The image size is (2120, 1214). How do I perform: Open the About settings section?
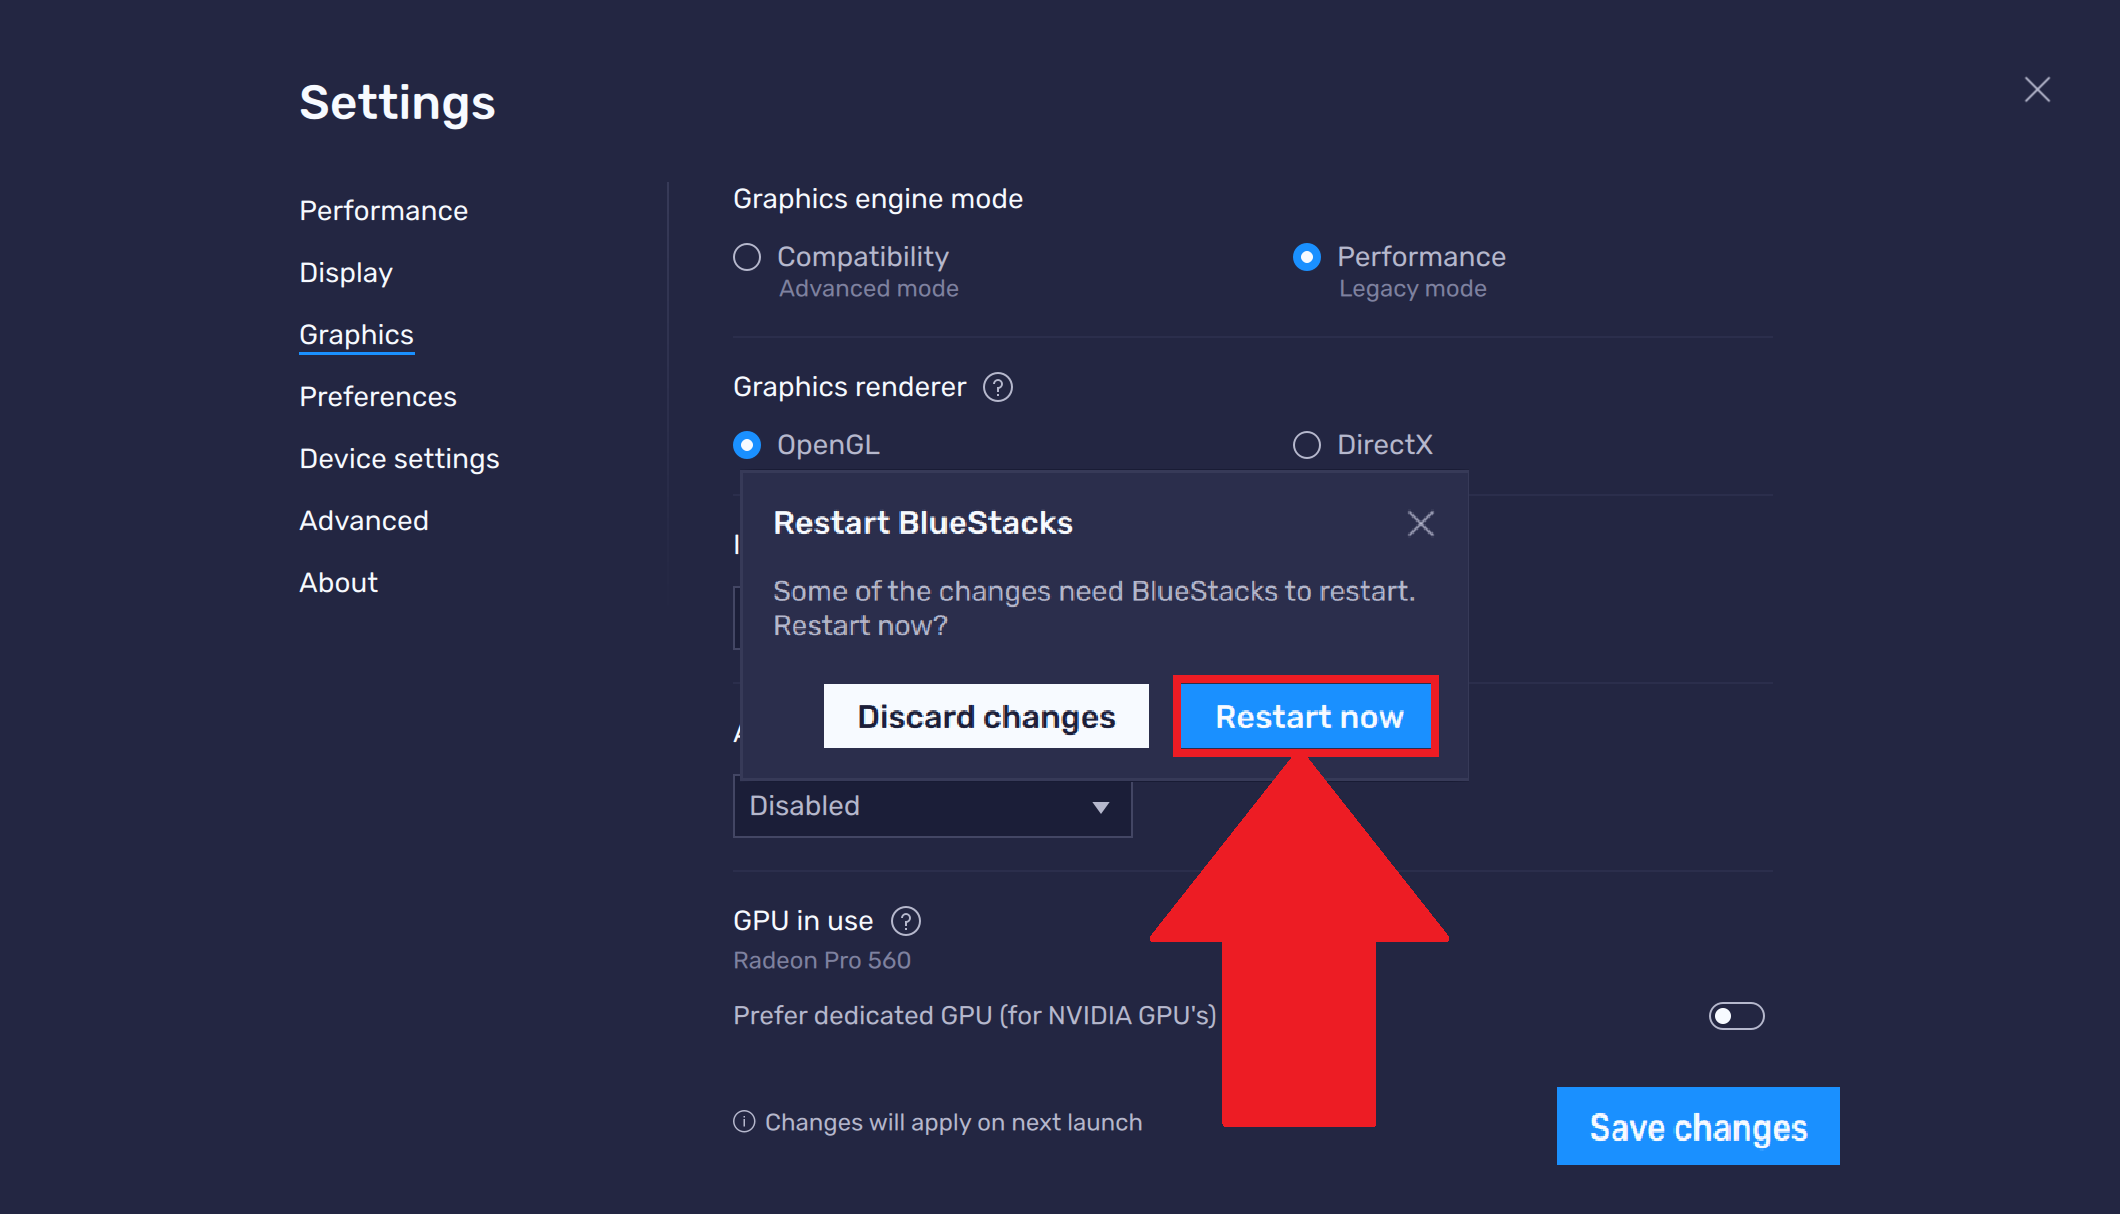(338, 582)
